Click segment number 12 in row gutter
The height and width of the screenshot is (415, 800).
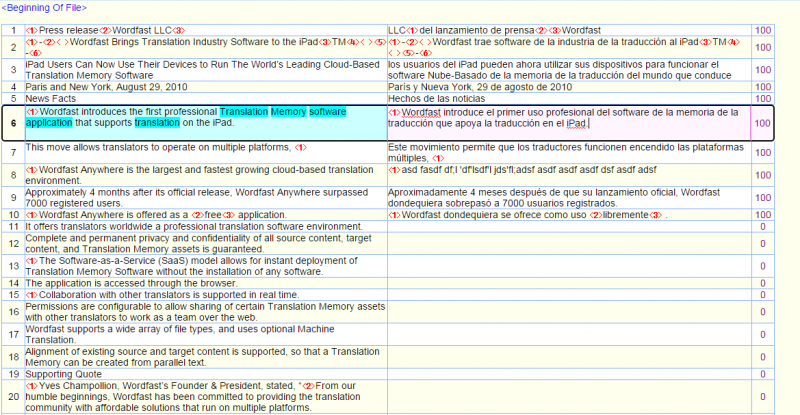click(13, 243)
